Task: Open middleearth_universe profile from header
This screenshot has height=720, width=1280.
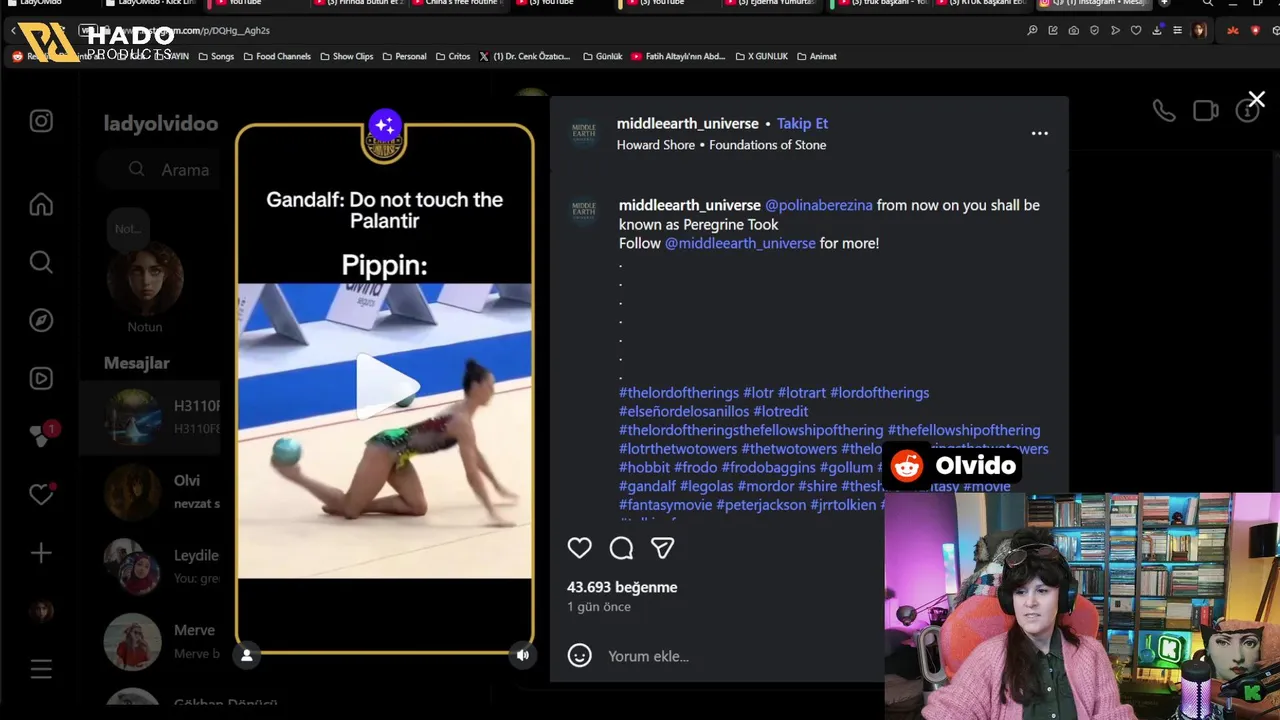Action: click(688, 123)
